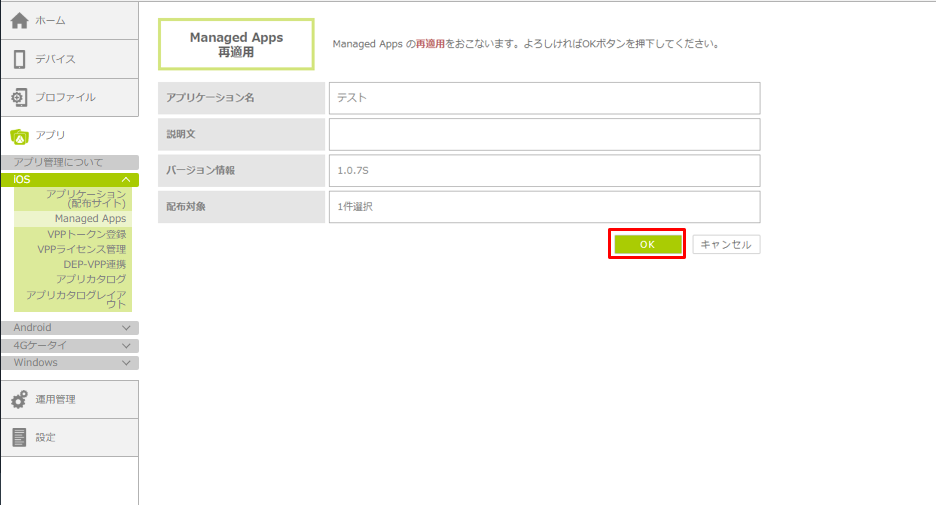Expand the Android section
The image size is (936, 505).
125,328
